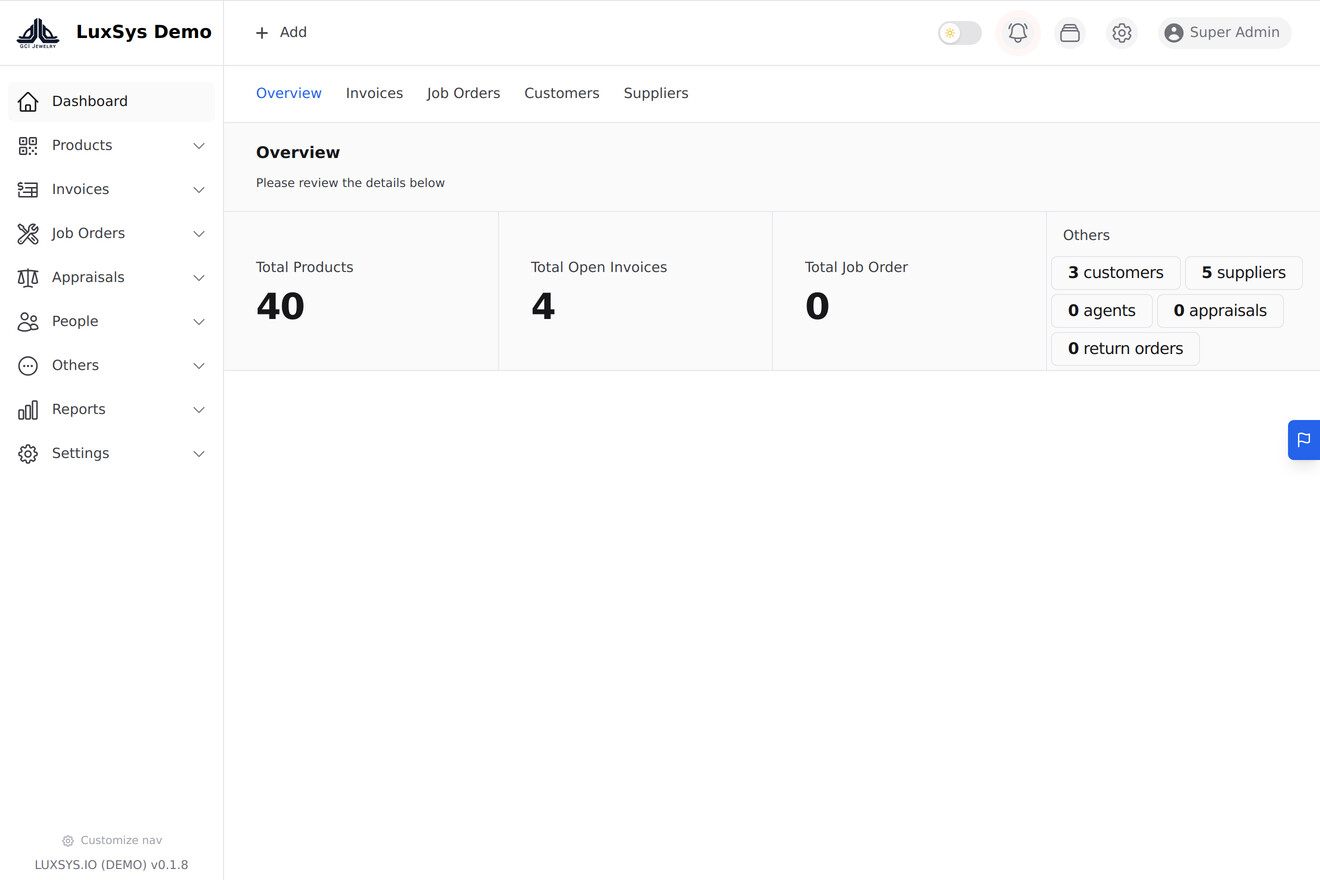Image resolution: width=1320 pixels, height=880 pixels.
Task: Click the Customize nav gear icon
Action: 68,841
